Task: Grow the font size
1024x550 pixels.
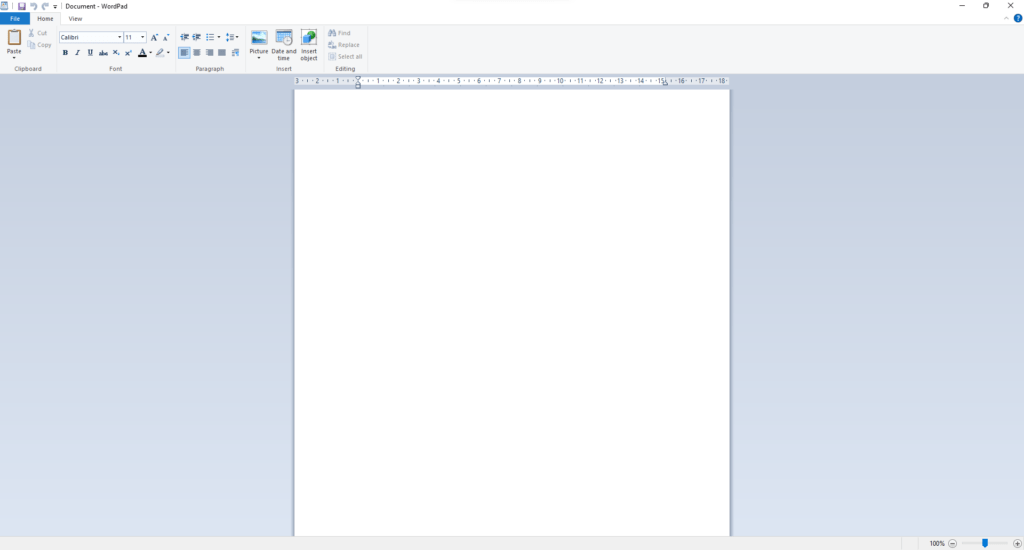Action: pos(154,37)
